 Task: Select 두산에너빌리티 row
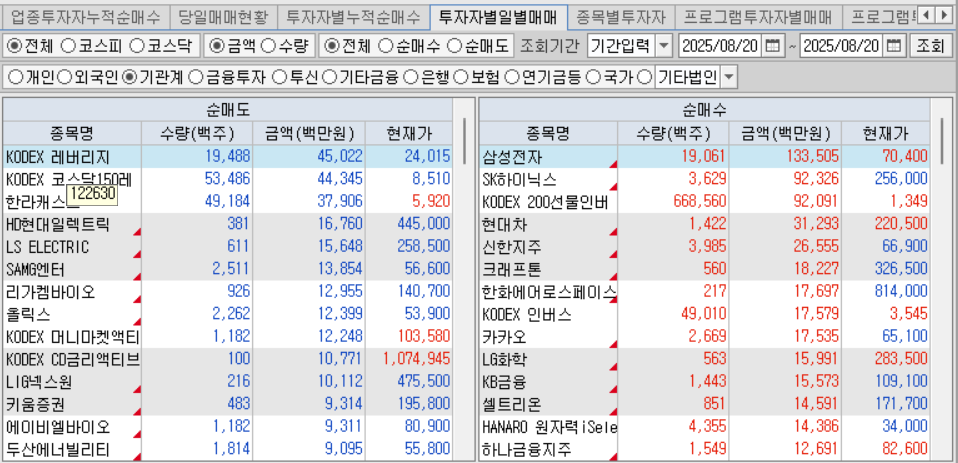tap(228, 450)
